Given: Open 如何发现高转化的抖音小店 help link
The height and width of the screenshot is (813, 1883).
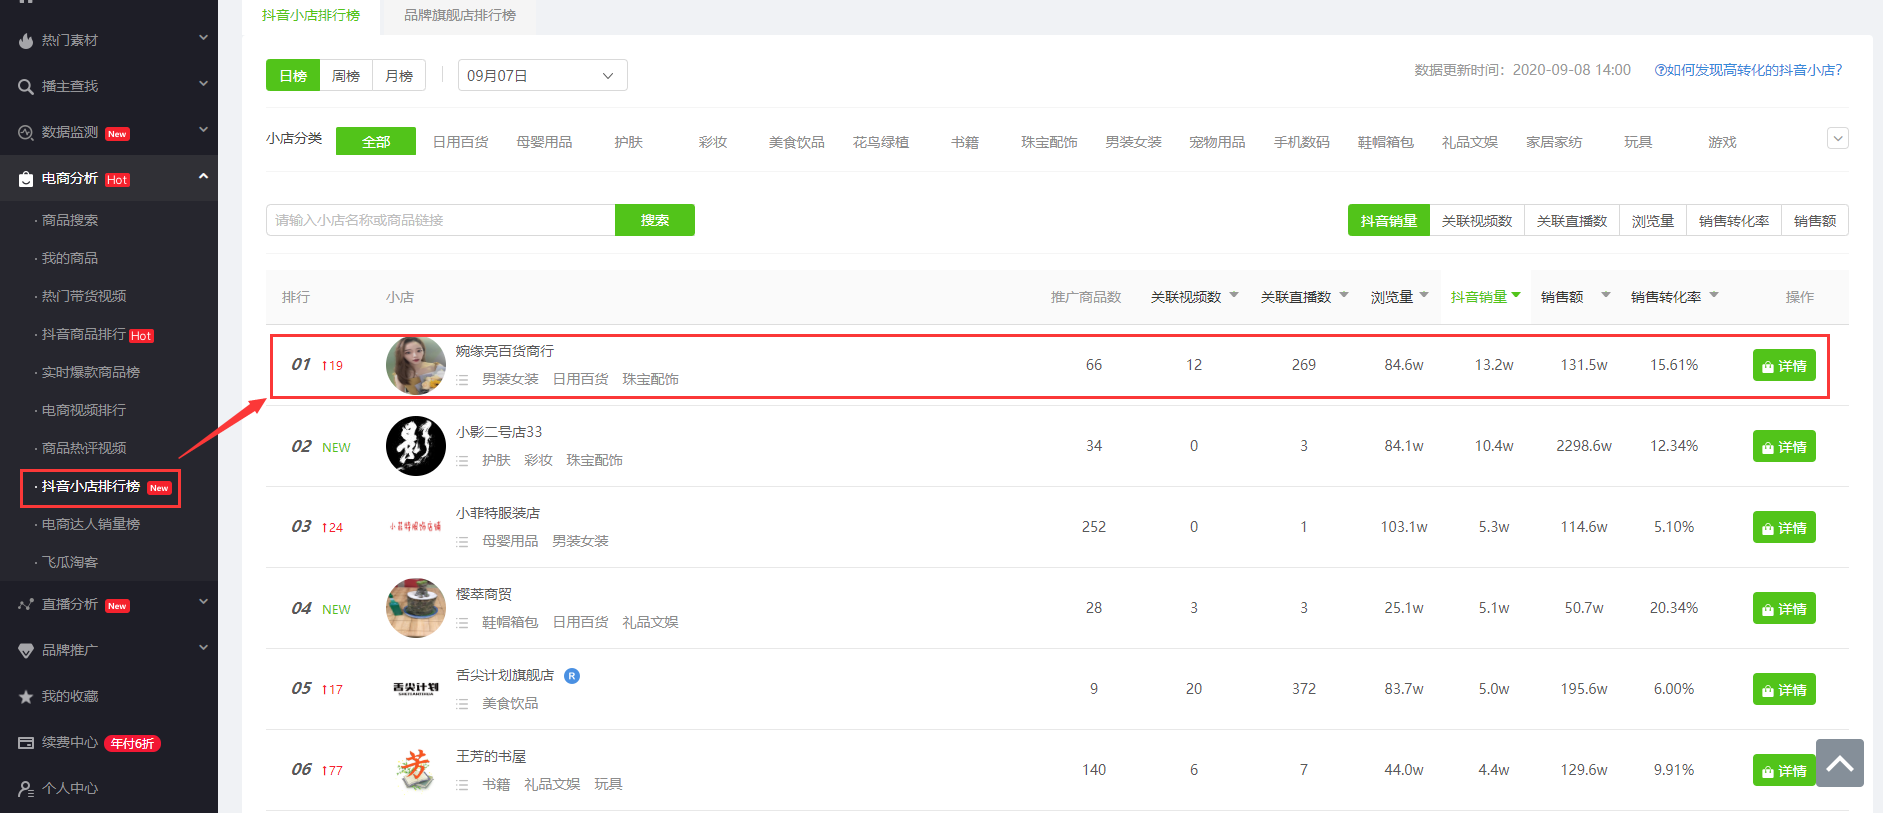Looking at the screenshot, I should [1748, 70].
